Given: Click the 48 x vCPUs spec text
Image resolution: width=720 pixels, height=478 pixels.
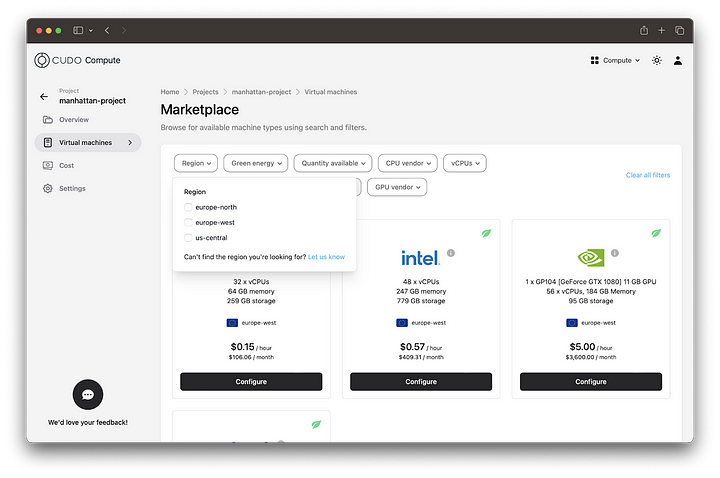Looking at the screenshot, I should [421, 281].
